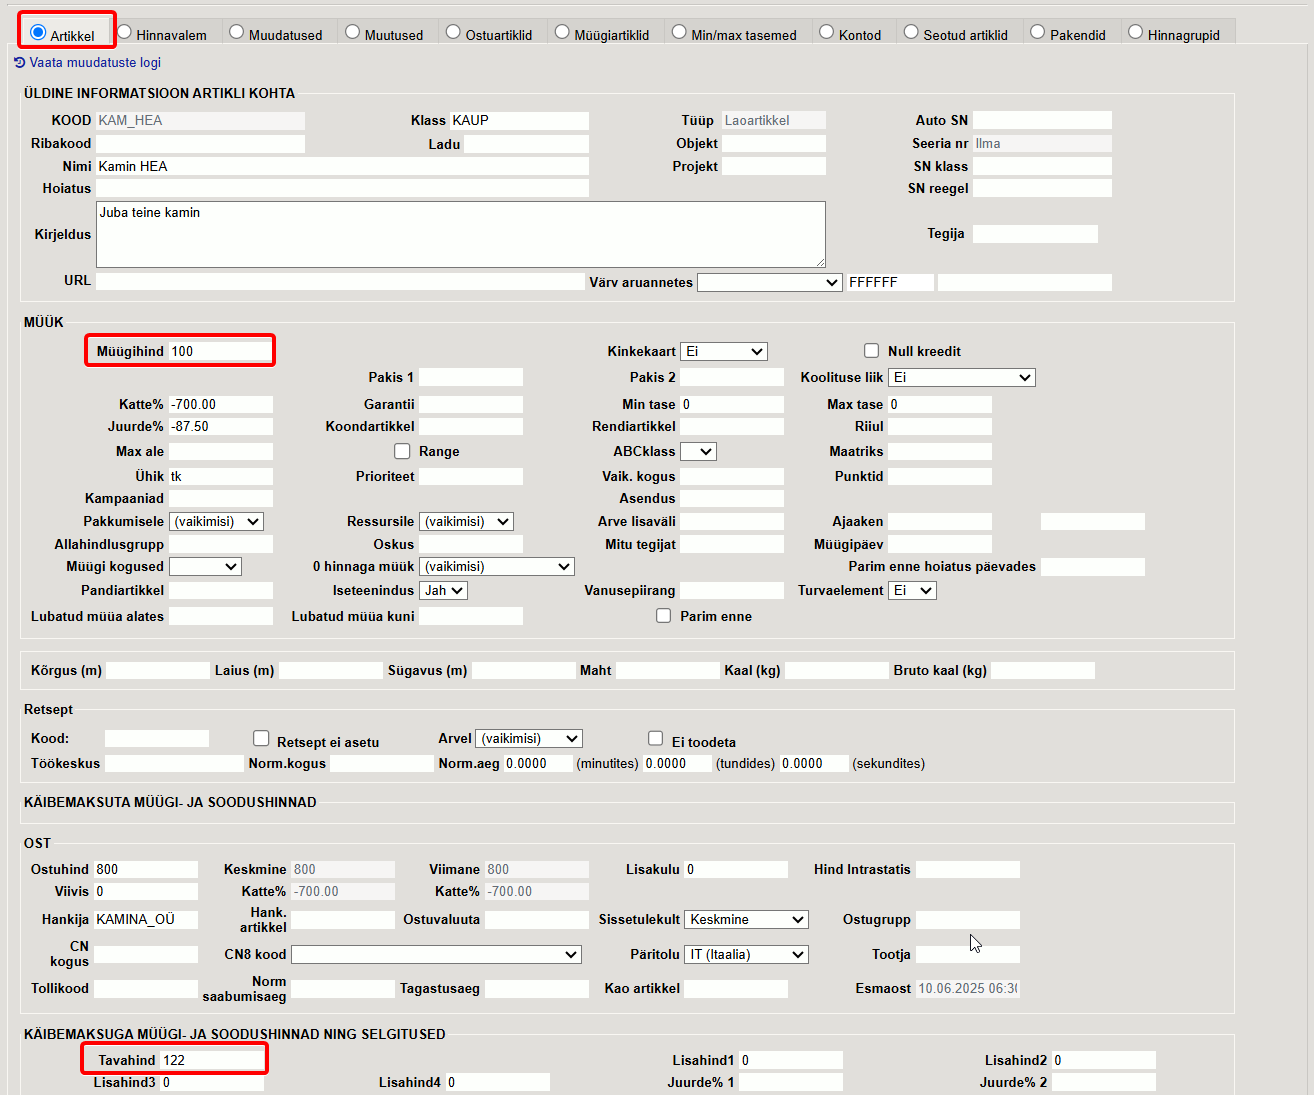Enable the Ei toodeta checkbox

pos(656,738)
